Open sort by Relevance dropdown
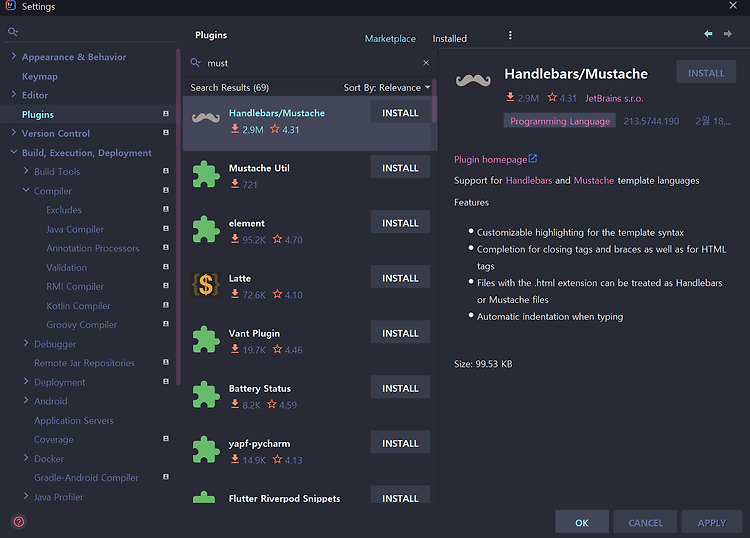Viewport: 750px width, 538px height. click(386, 88)
